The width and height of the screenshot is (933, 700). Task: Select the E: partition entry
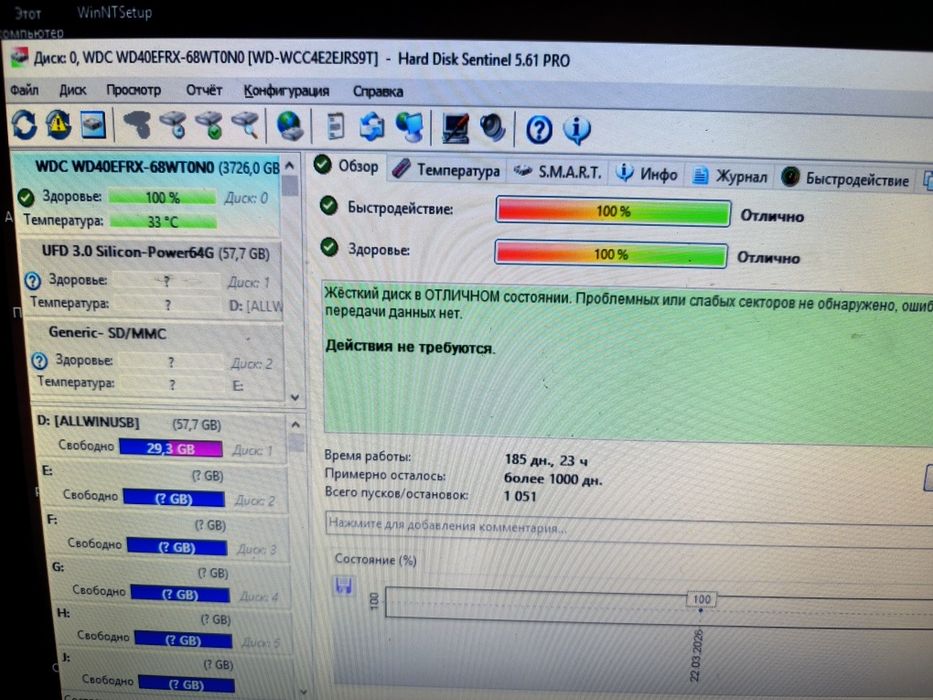(x=163, y=488)
